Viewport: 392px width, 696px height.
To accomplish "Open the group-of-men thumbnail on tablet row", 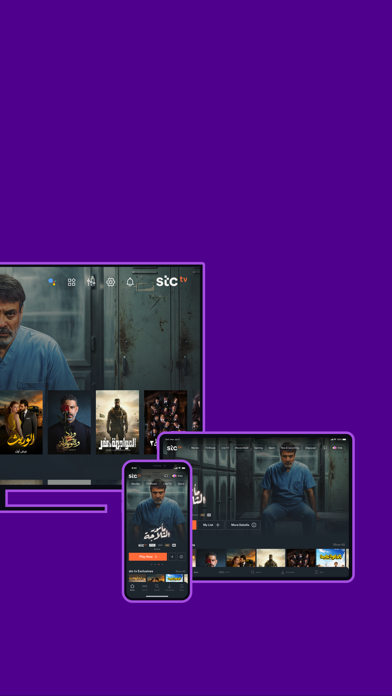I will 301,558.
